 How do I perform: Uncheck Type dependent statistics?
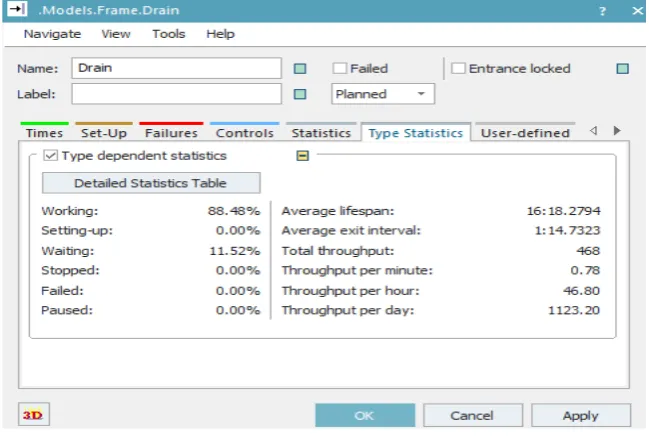(x=50, y=156)
